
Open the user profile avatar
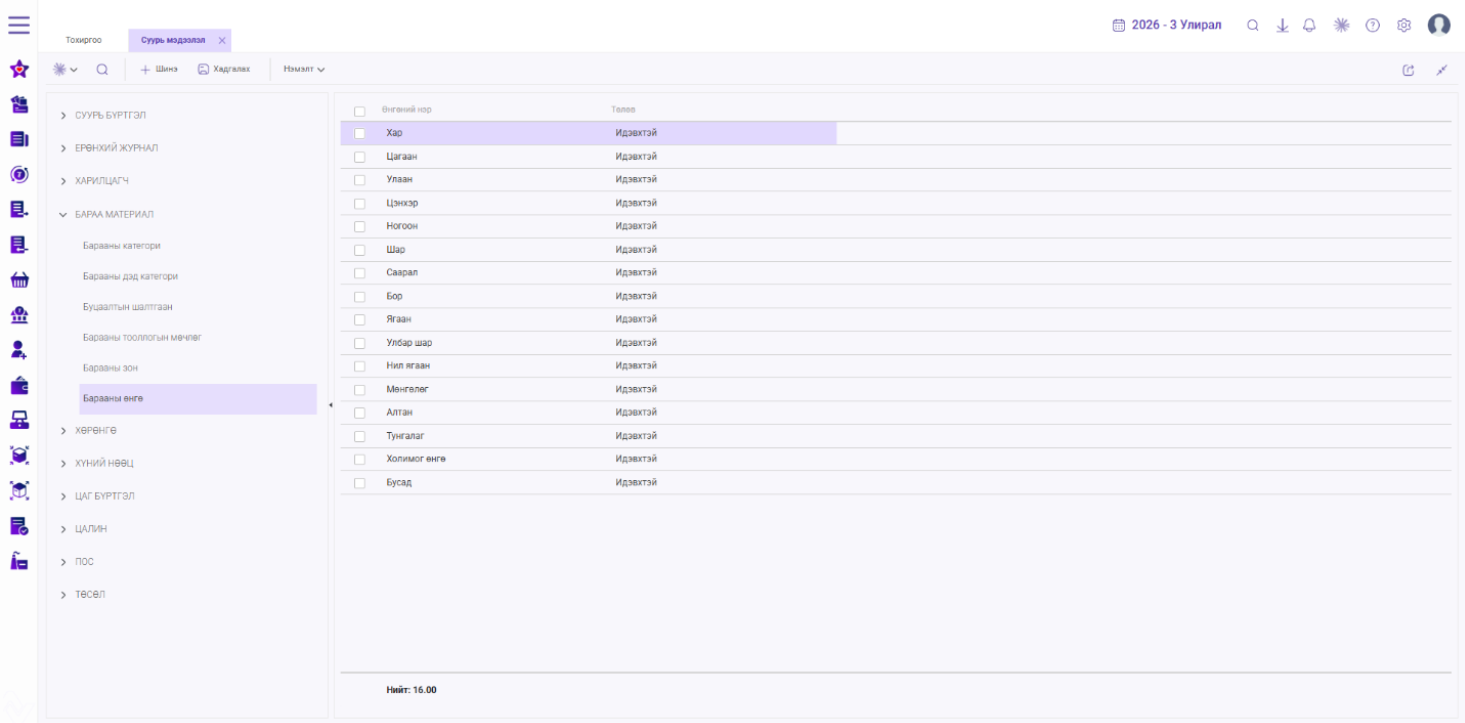(1439, 25)
